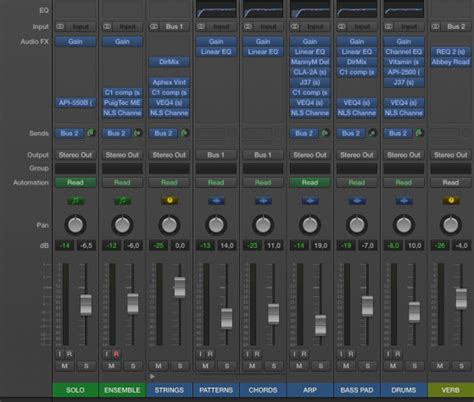474x402 pixels.
Task: Open the SOLO channel Stereo Out output menu
Action: [75, 155]
